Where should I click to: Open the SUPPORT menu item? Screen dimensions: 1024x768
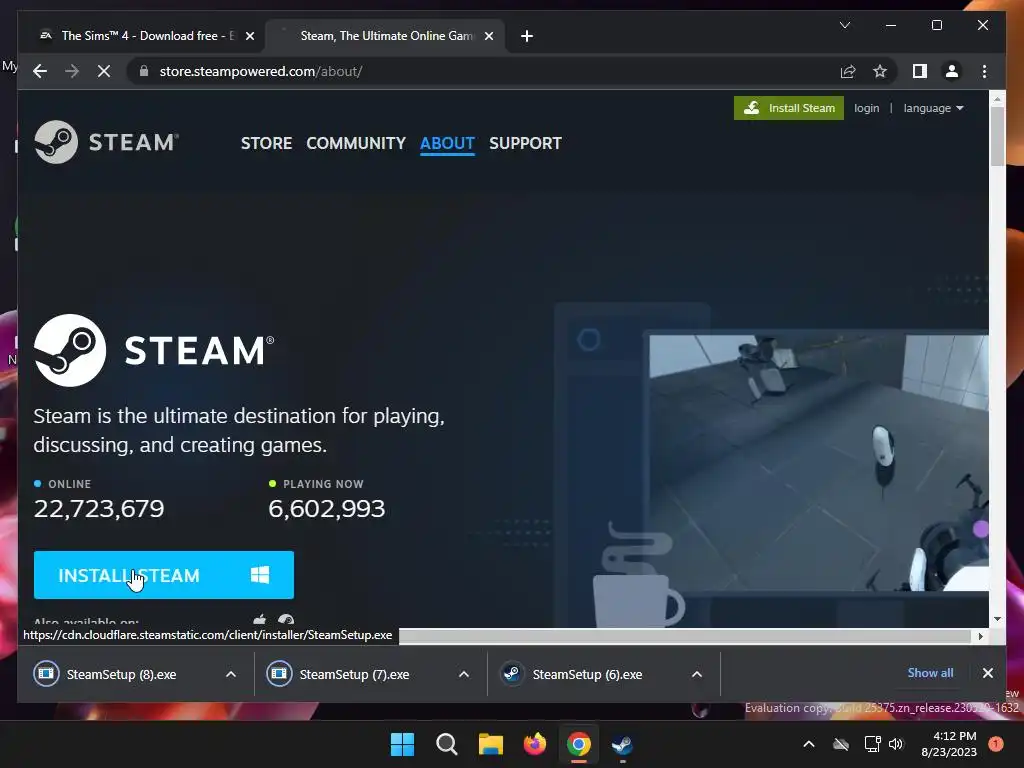click(x=525, y=143)
